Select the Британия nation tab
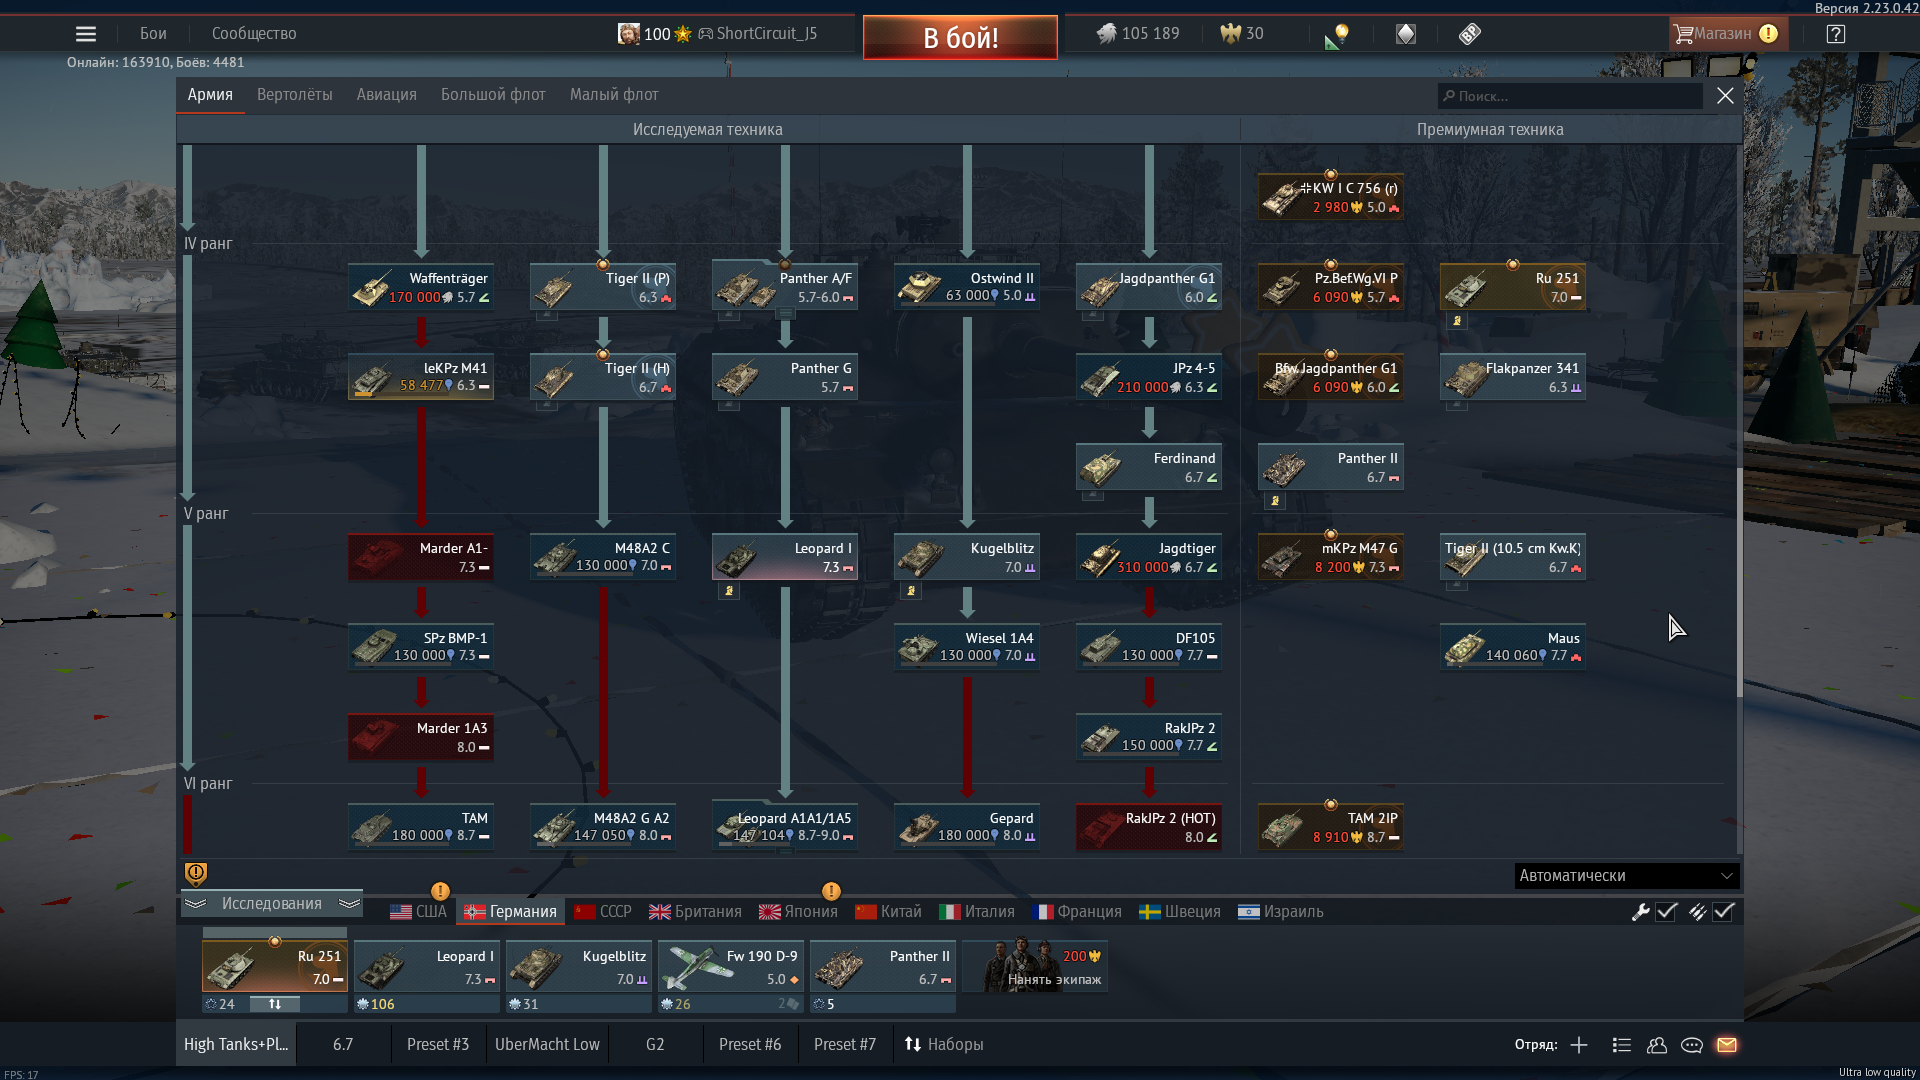This screenshot has height=1080, width=1920. click(695, 912)
